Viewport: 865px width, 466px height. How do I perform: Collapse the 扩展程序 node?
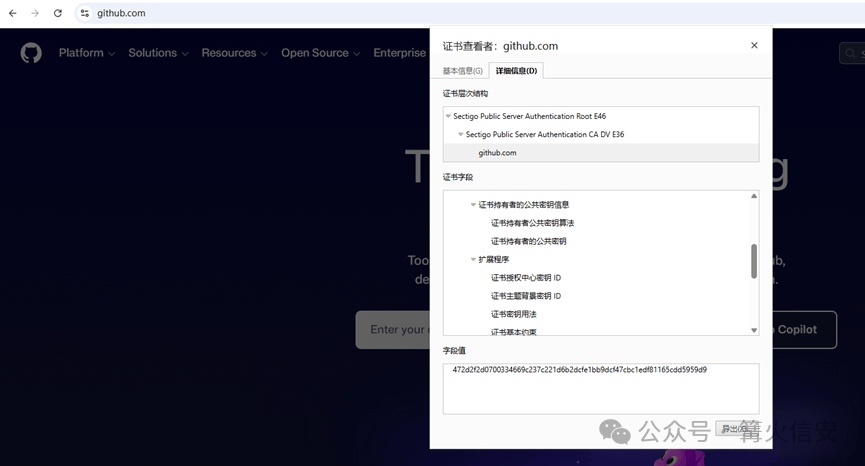473,259
